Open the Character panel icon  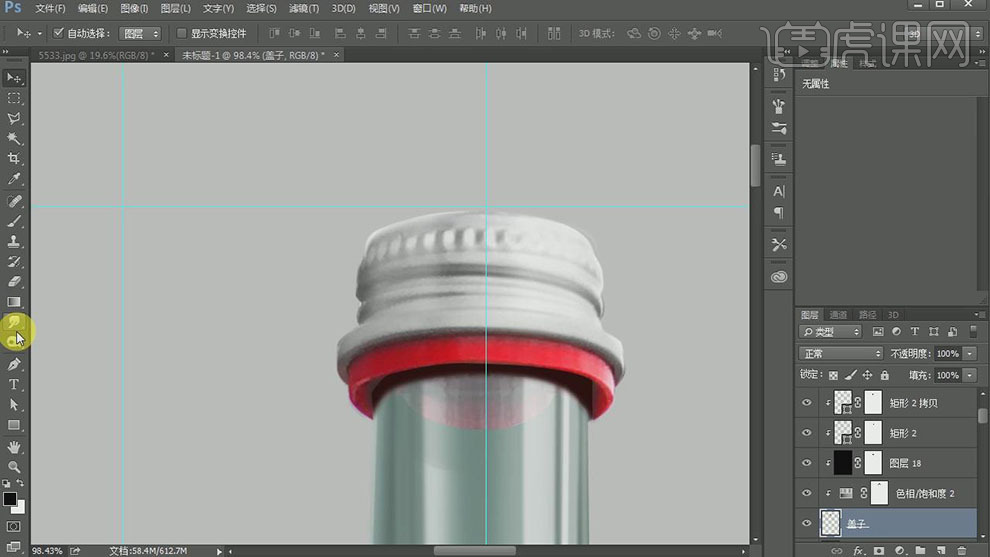(779, 191)
